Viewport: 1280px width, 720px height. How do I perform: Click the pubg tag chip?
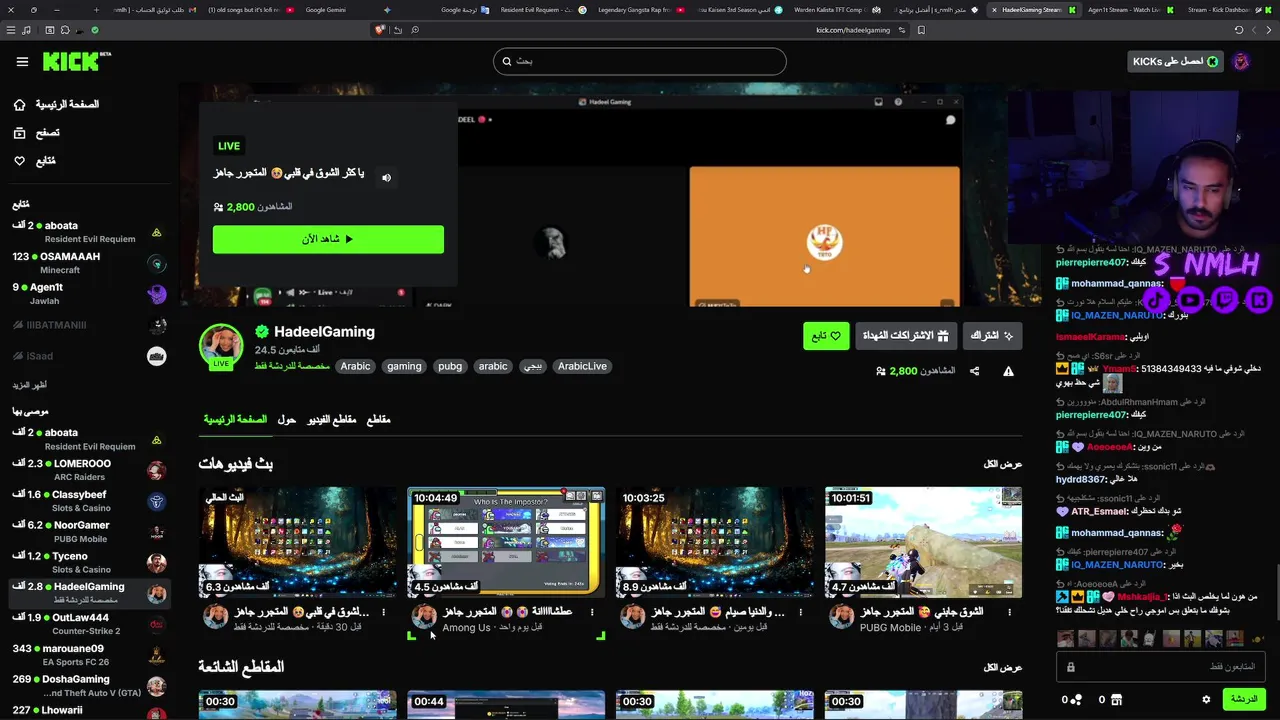(x=450, y=366)
